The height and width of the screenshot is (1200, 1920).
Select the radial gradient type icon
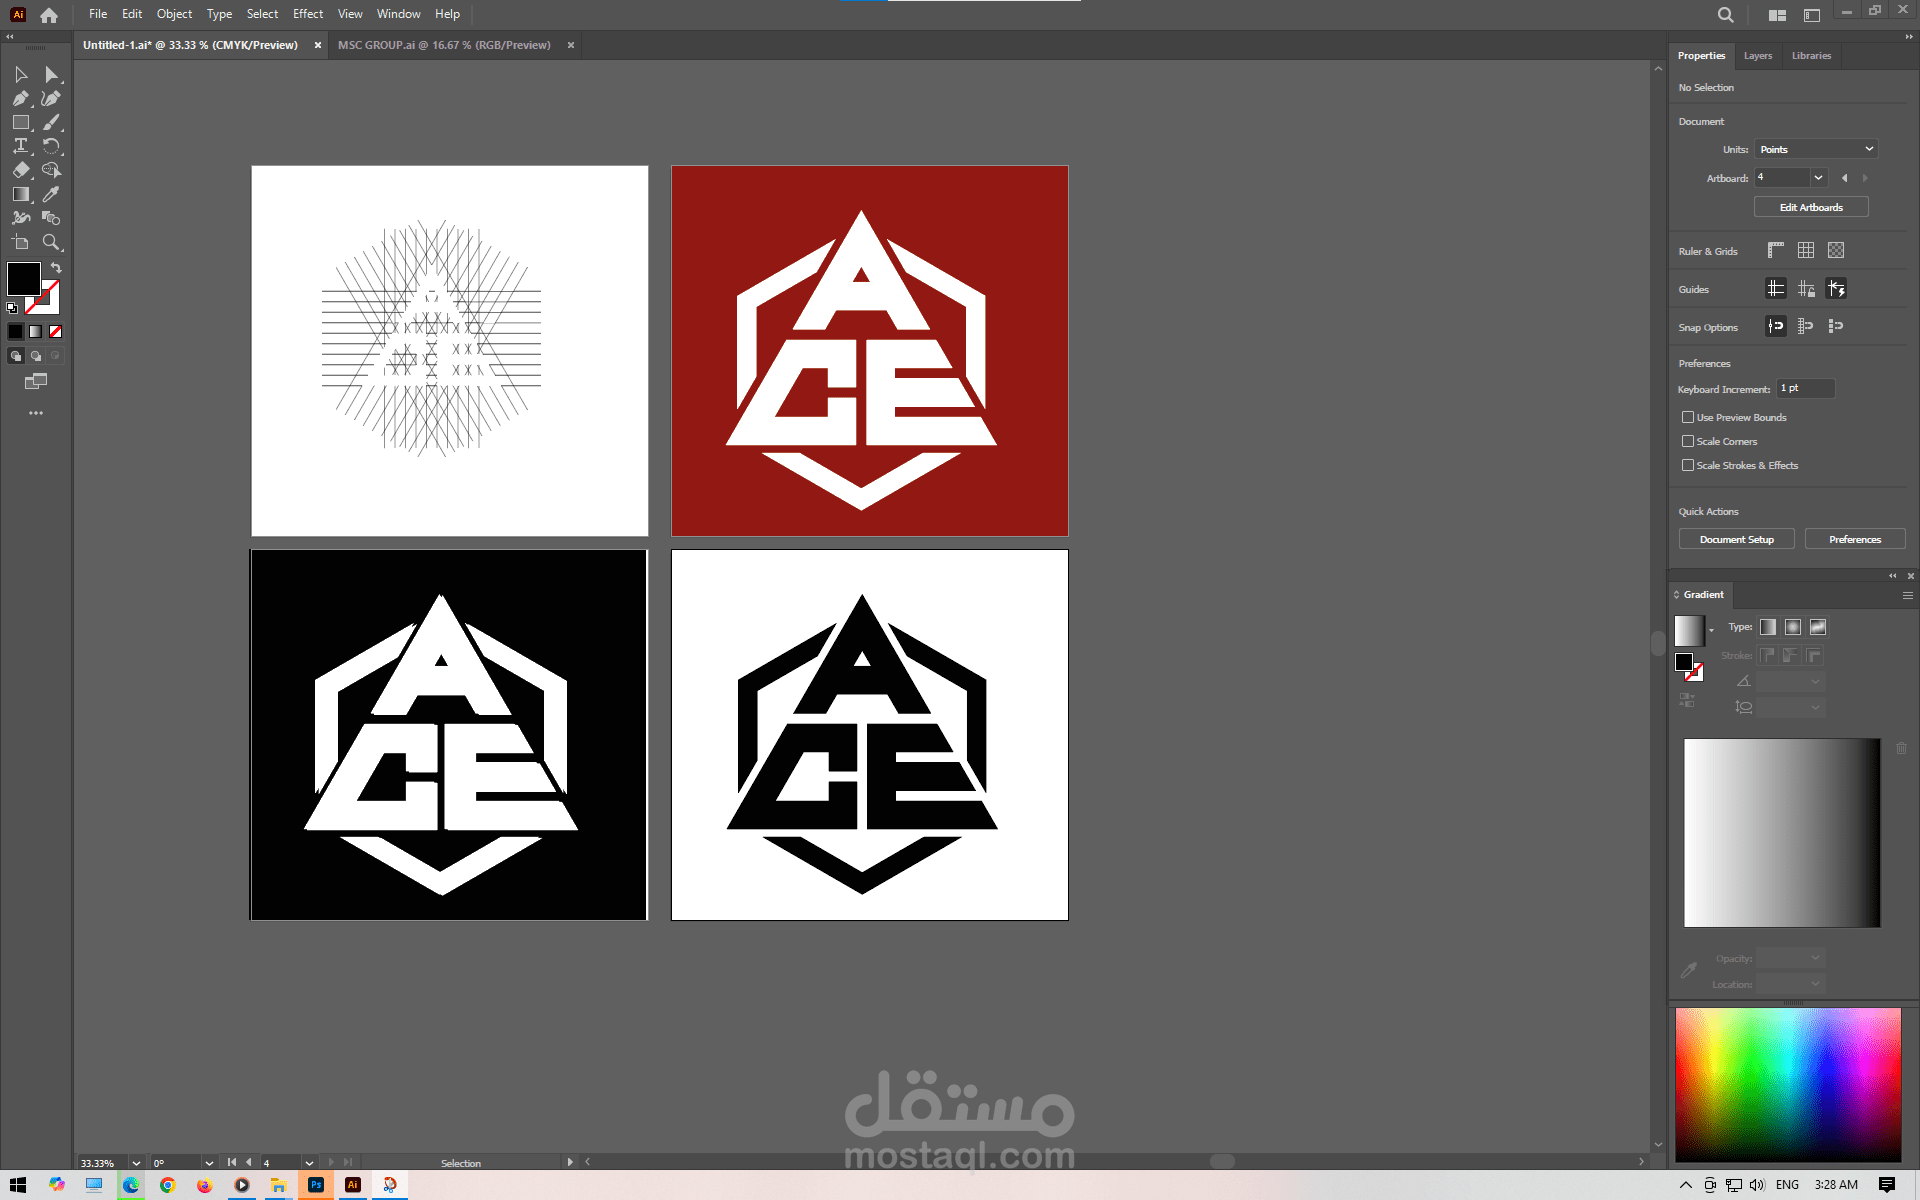pyautogui.click(x=1793, y=627)
